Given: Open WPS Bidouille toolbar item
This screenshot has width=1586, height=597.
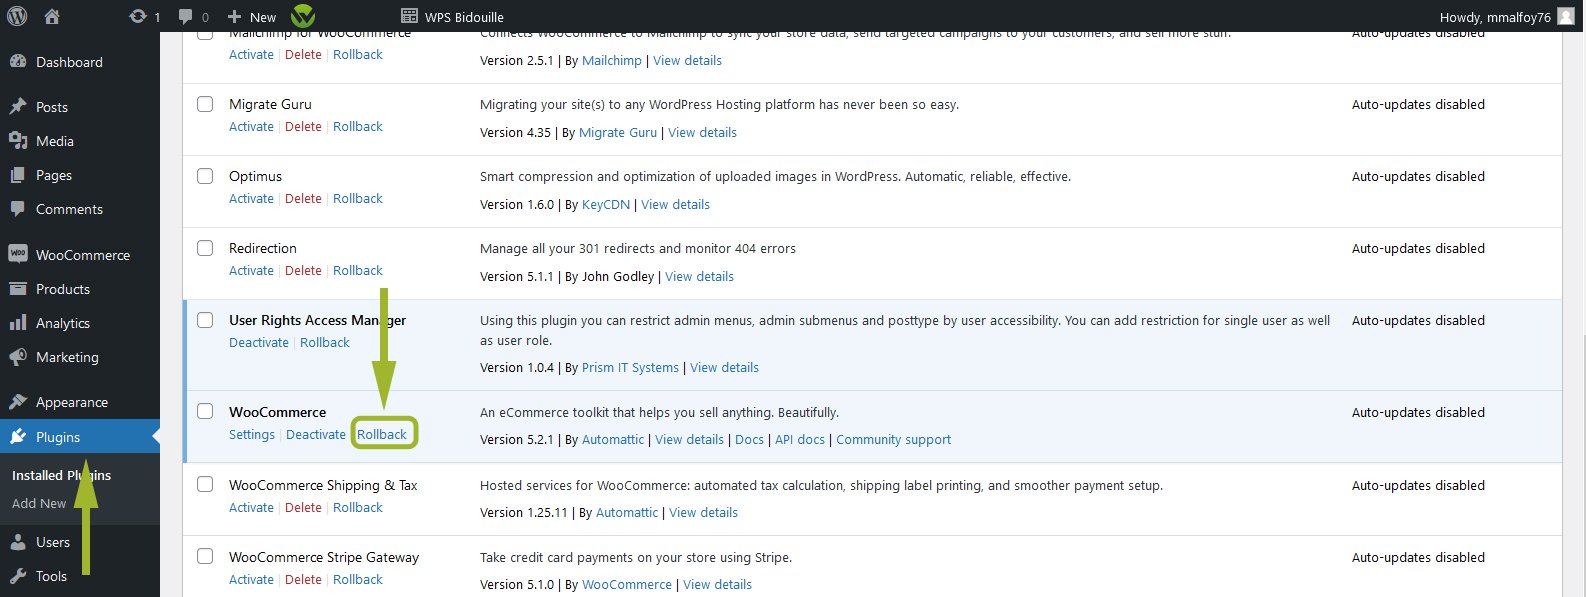Looking at the screenshot, I should click(452, 16).
